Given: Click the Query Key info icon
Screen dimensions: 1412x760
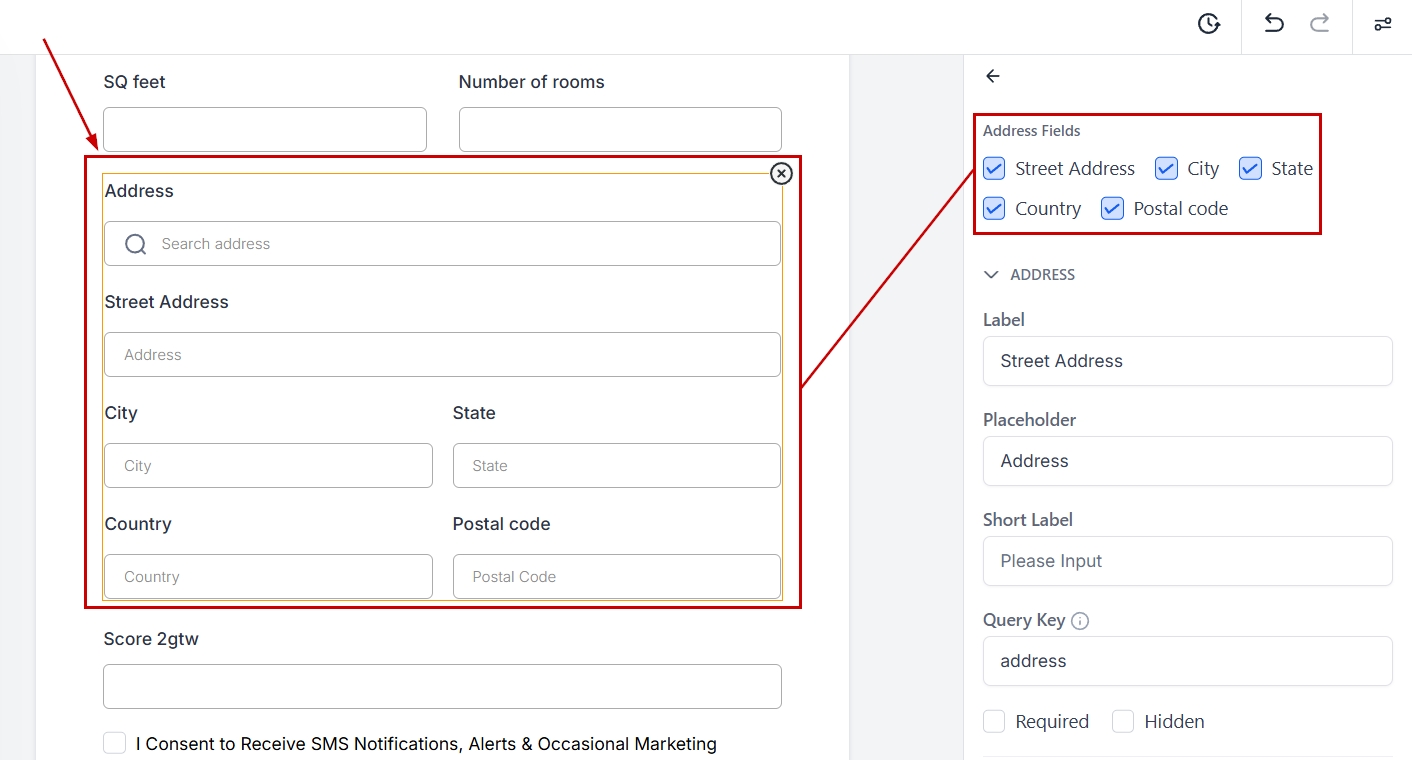Looking at the screenshot, I should 1080,621.
